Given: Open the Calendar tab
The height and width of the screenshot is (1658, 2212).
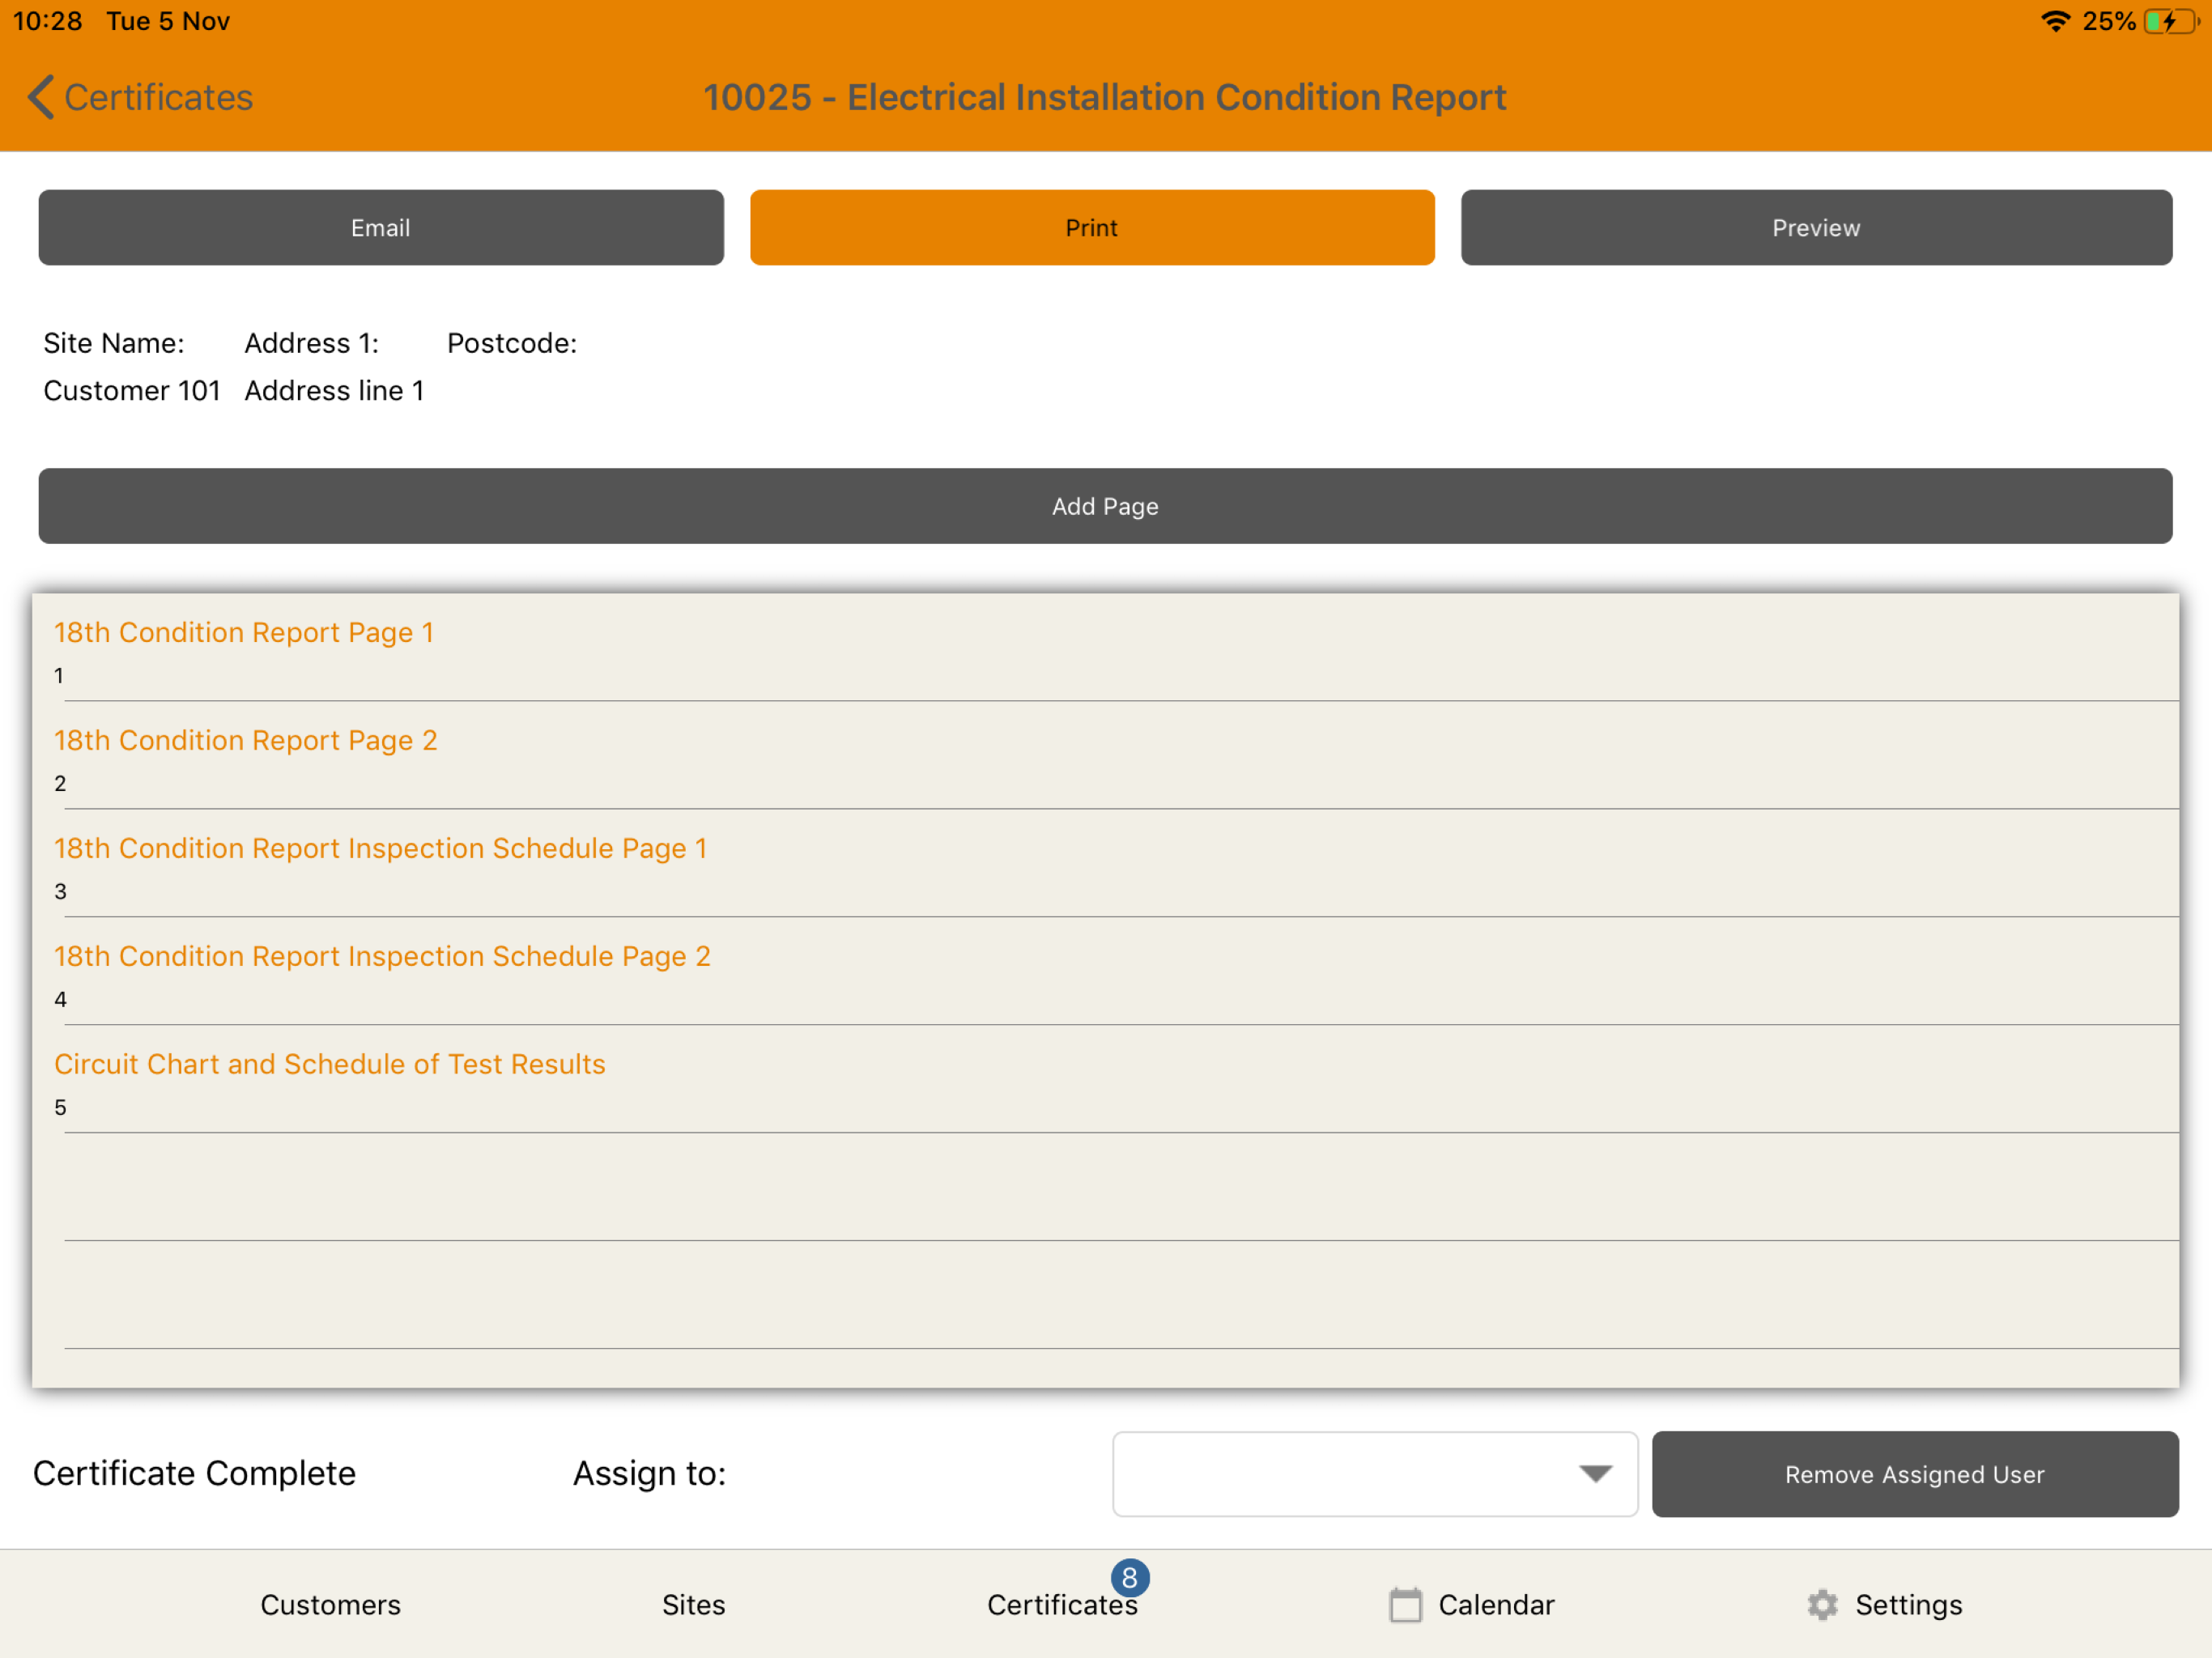Looking at the screenshot, I should point(1472,1604).
